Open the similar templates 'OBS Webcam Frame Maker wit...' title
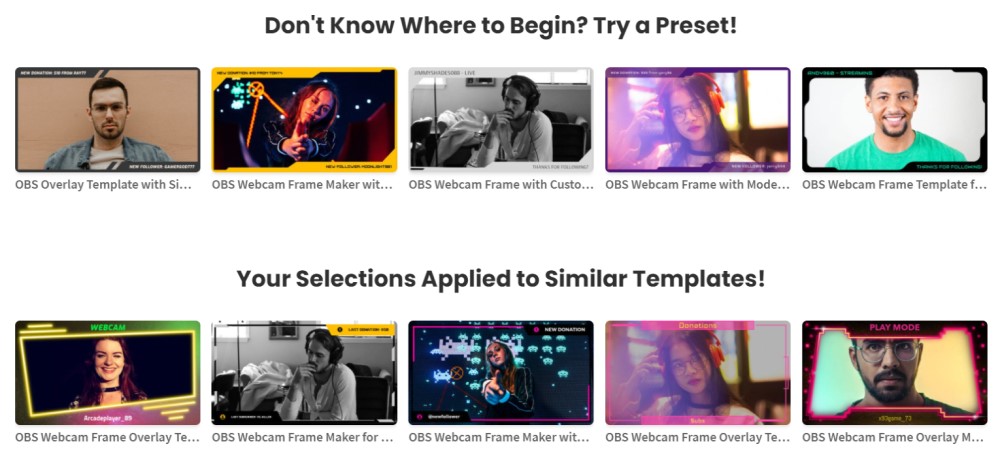 pyautogui.click(x=499, y=438)
